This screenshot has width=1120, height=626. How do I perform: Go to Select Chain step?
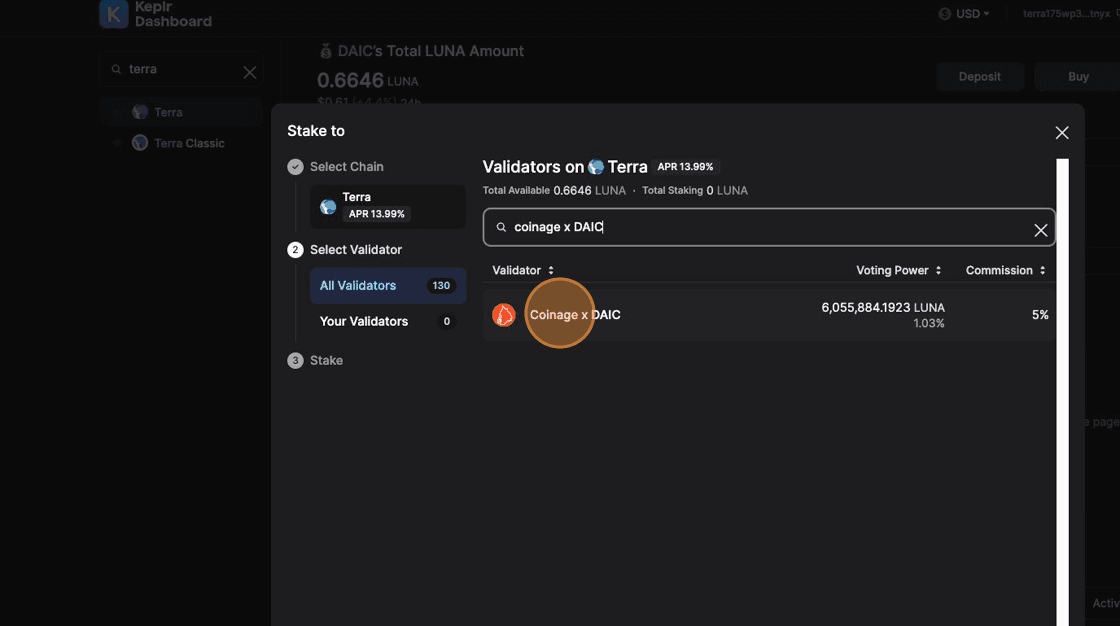[346, 167]
